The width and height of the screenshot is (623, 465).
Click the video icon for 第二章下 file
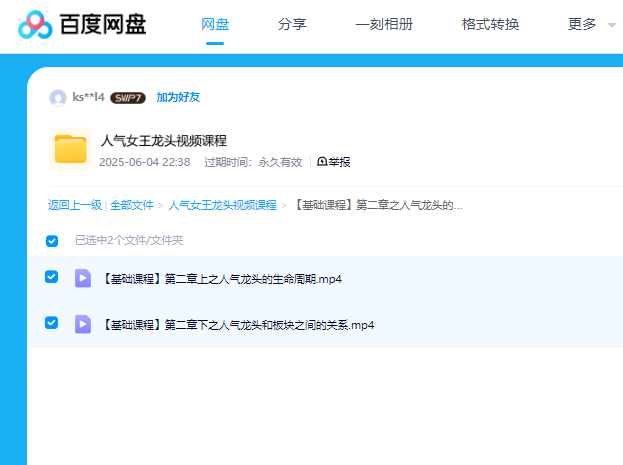83,324
